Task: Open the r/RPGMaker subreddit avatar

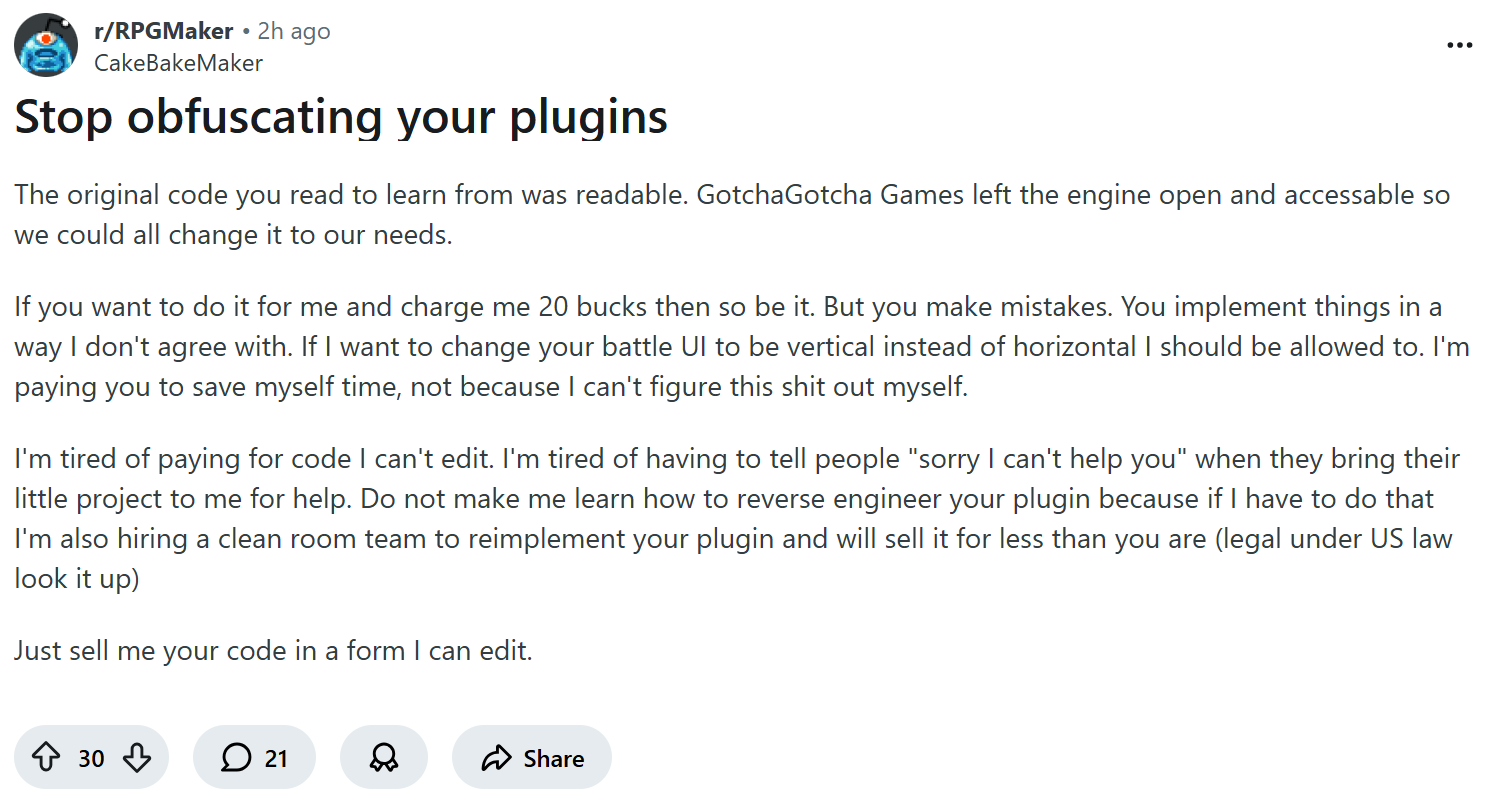Action: (46, 46)
